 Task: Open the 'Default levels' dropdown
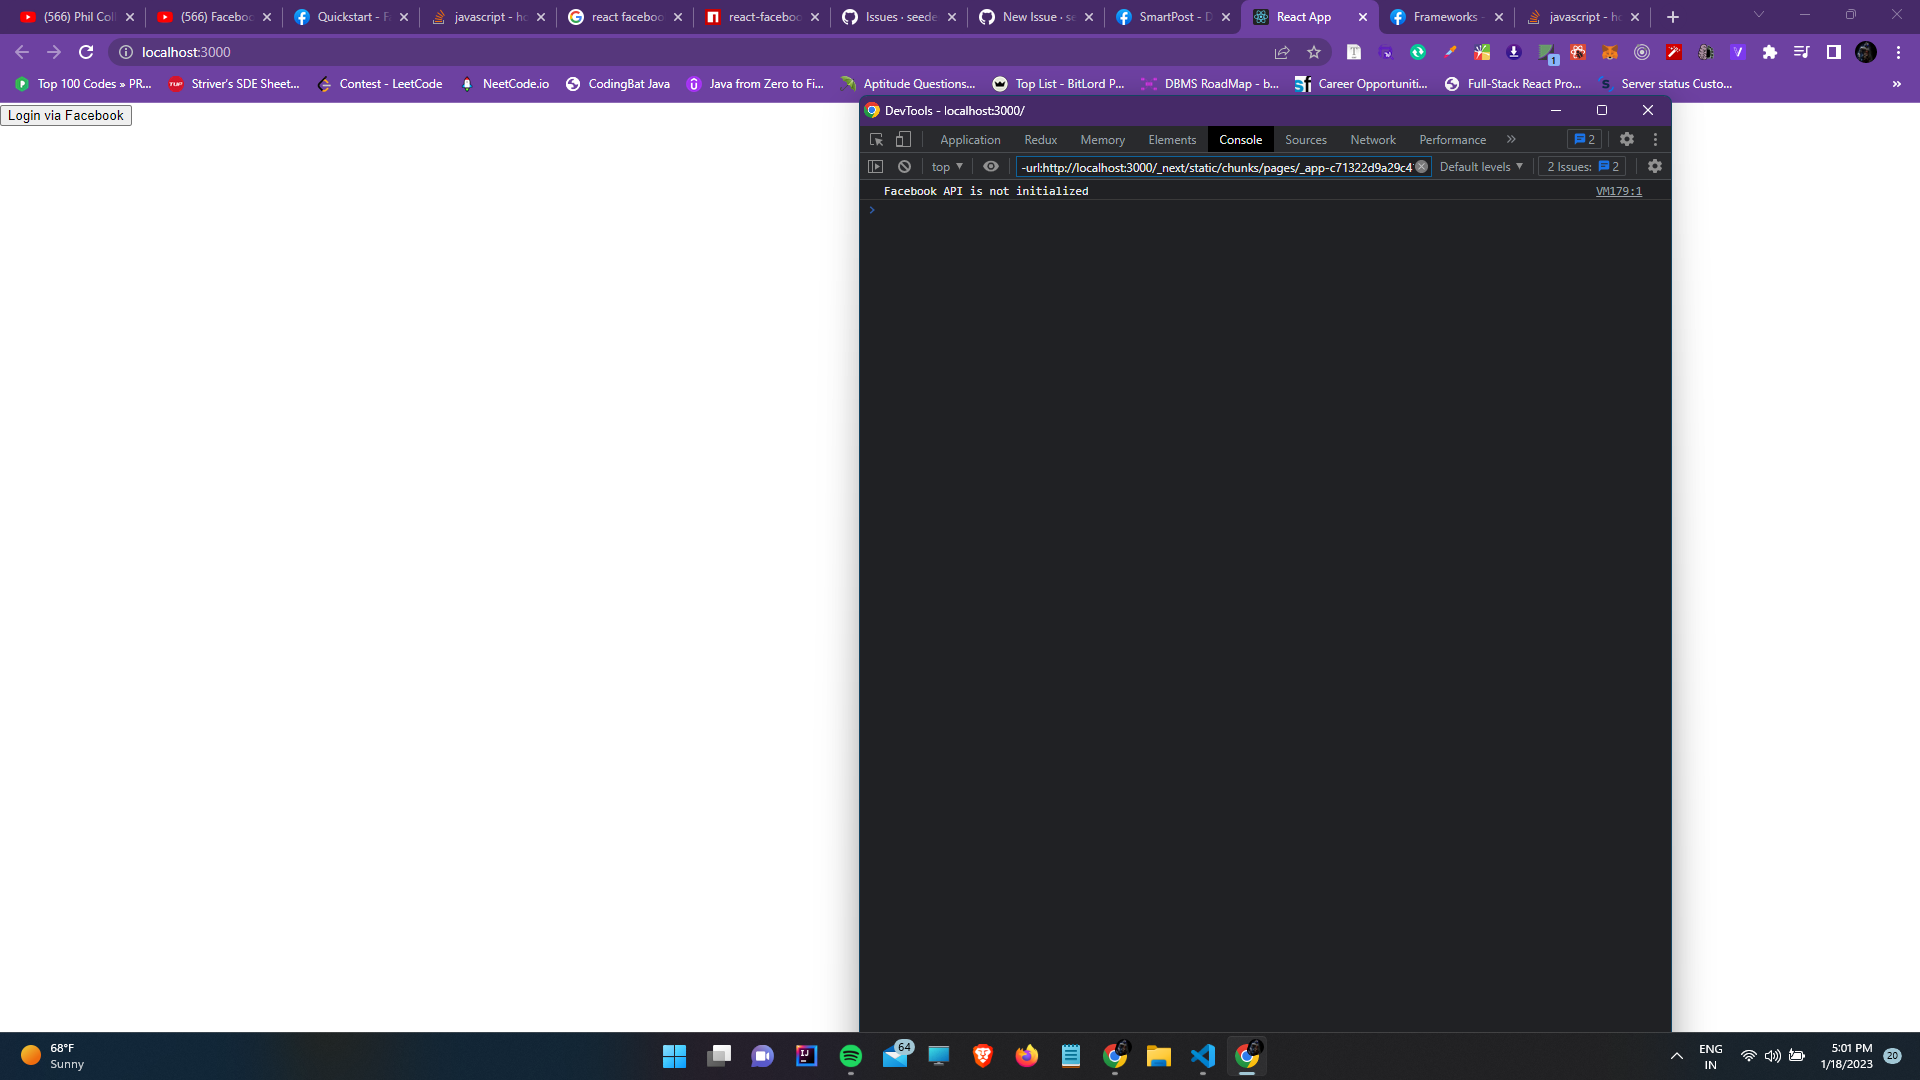pos(1479,166)
